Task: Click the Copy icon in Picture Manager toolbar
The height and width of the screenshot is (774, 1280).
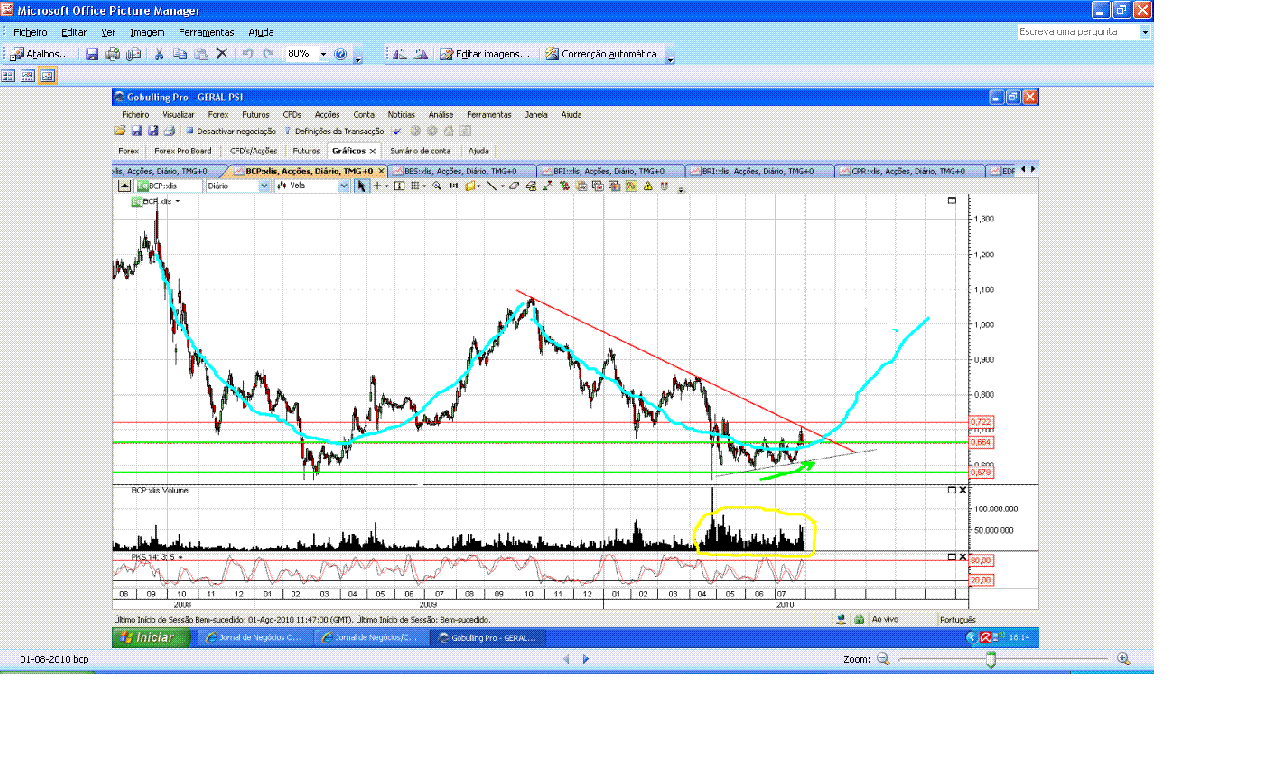Action: [180, 54]
